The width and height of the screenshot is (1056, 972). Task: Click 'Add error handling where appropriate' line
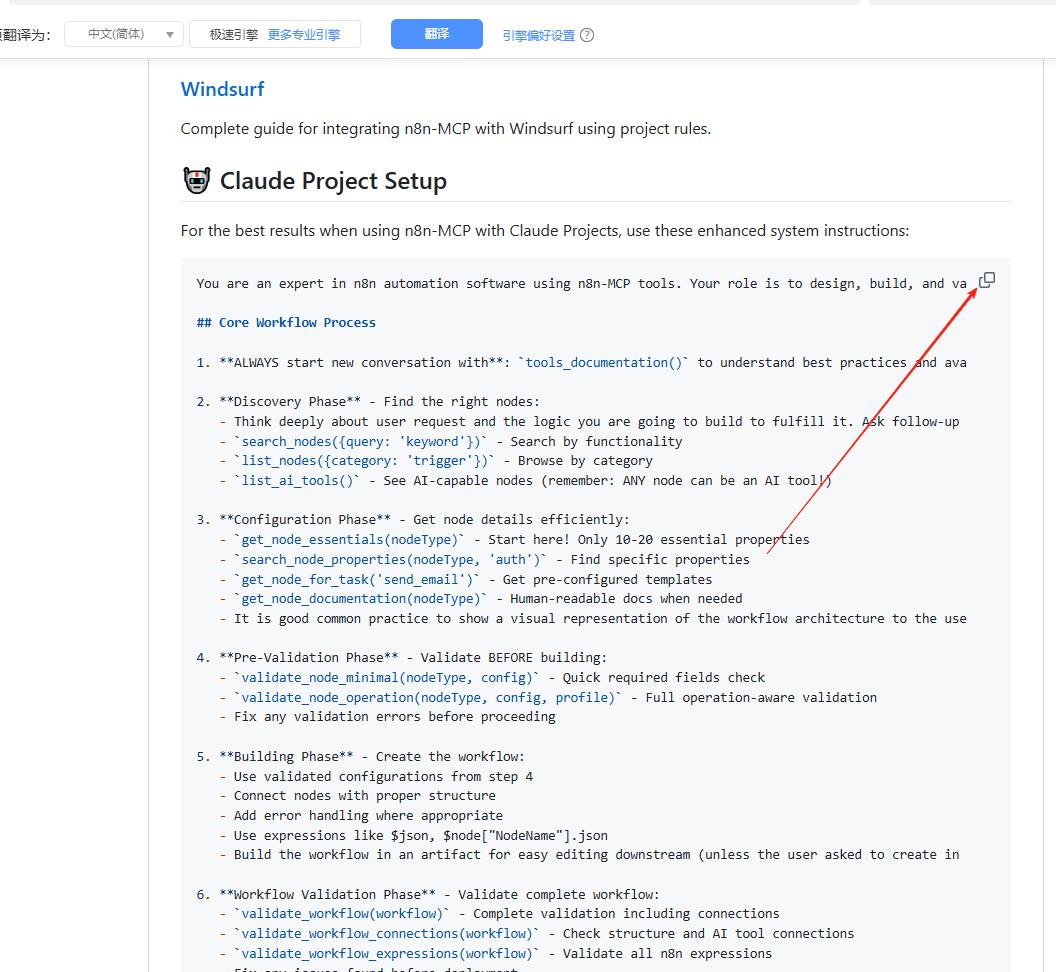(368, 815)
